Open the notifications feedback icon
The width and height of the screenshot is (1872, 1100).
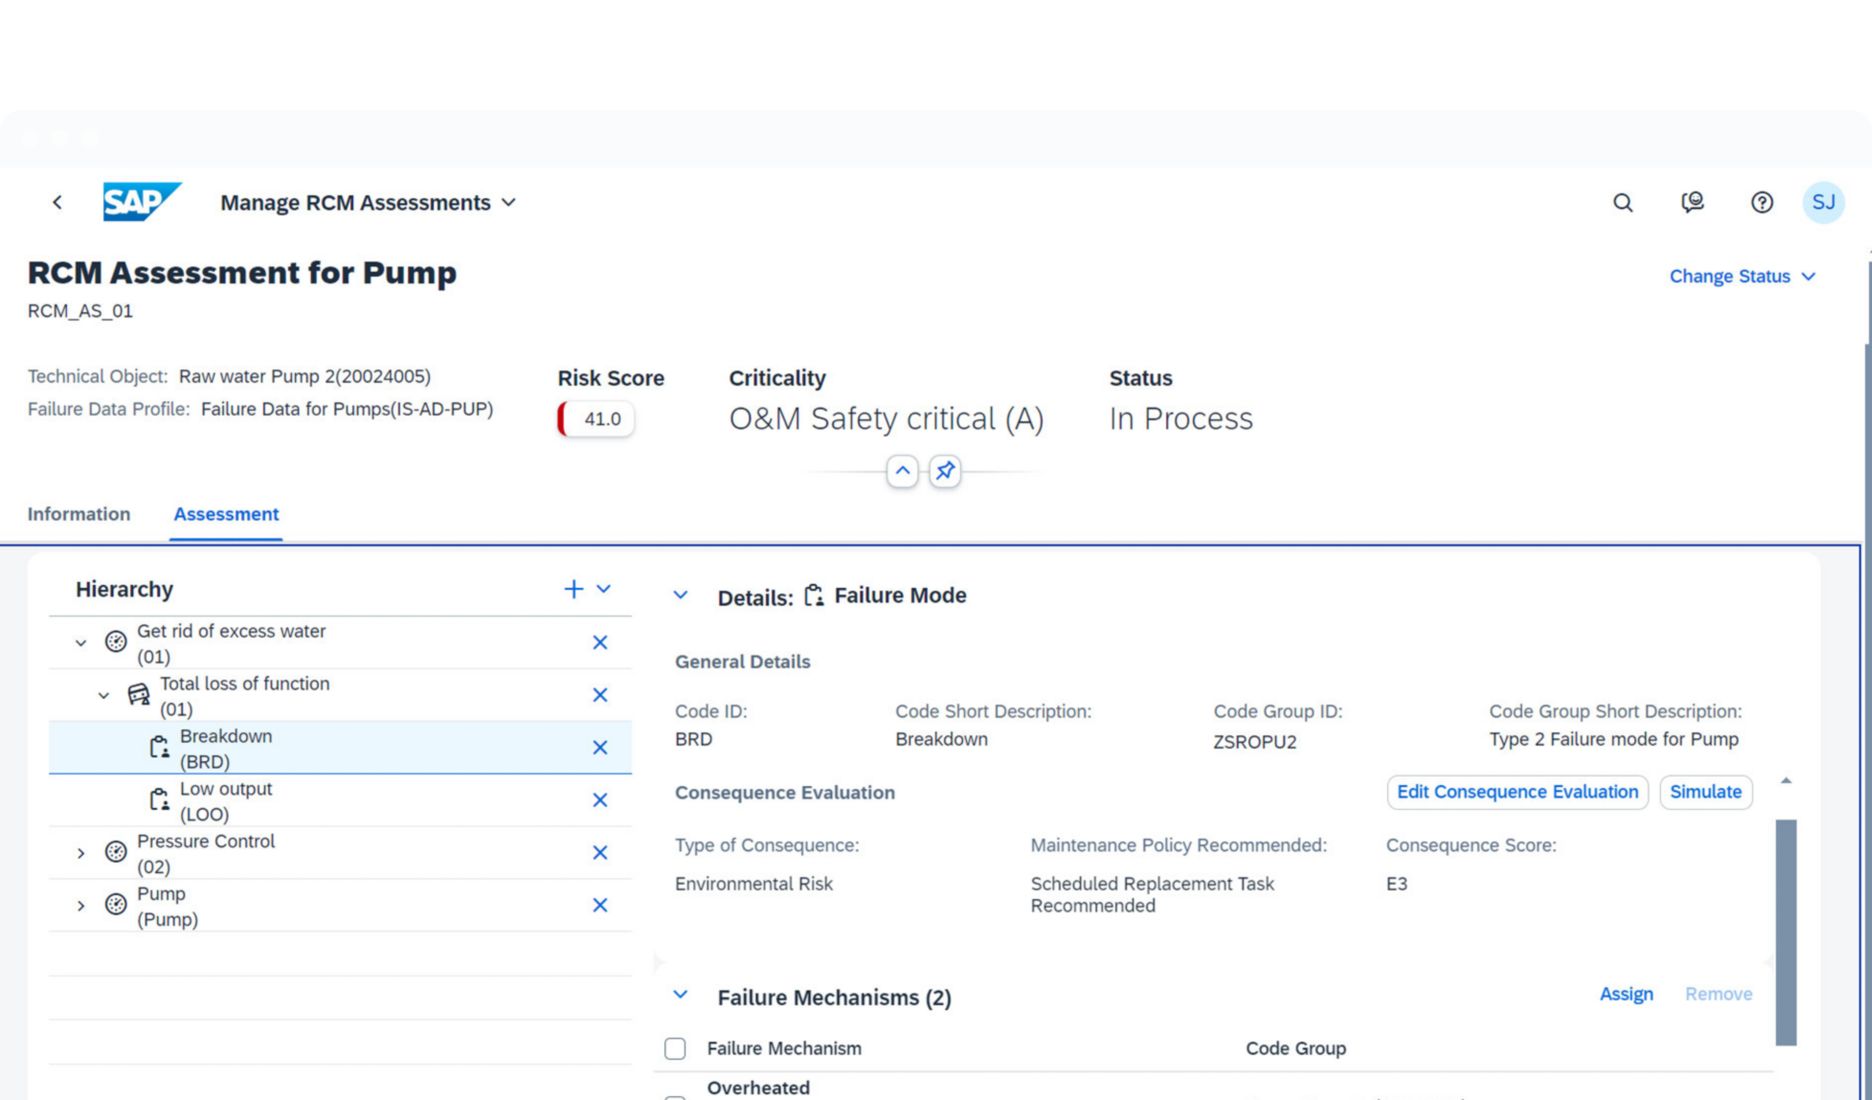coord(1692,203)
